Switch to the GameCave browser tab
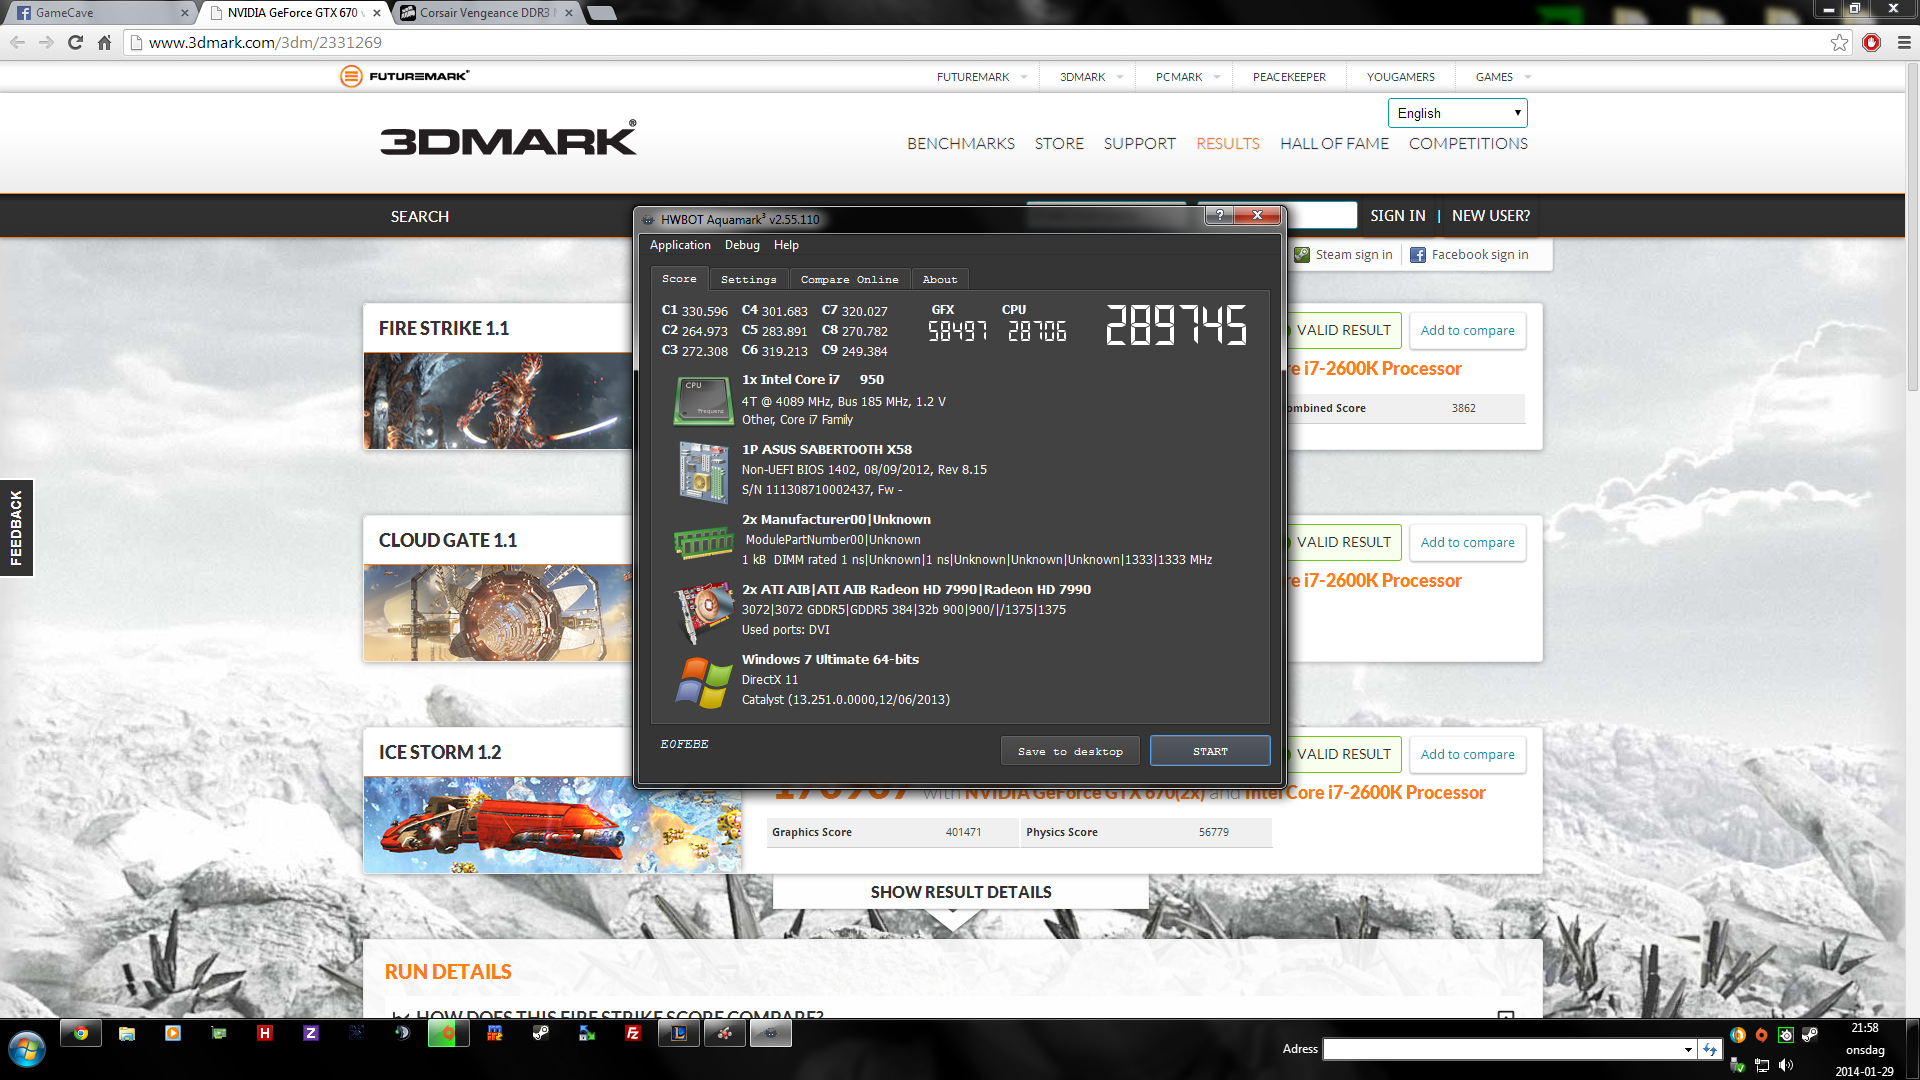This screenshot has height=1080, width=1920. click(x=99, y=13)
